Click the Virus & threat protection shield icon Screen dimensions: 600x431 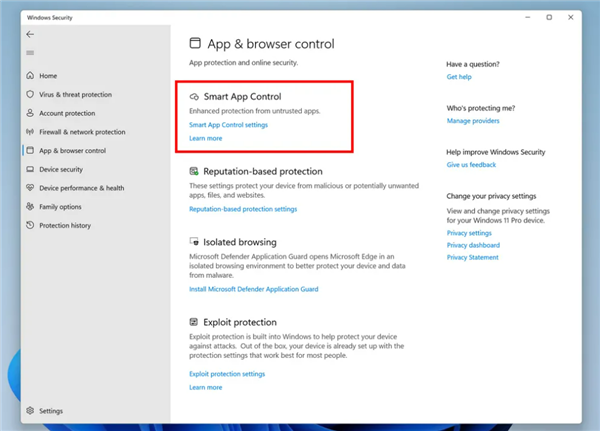(30, 94)
